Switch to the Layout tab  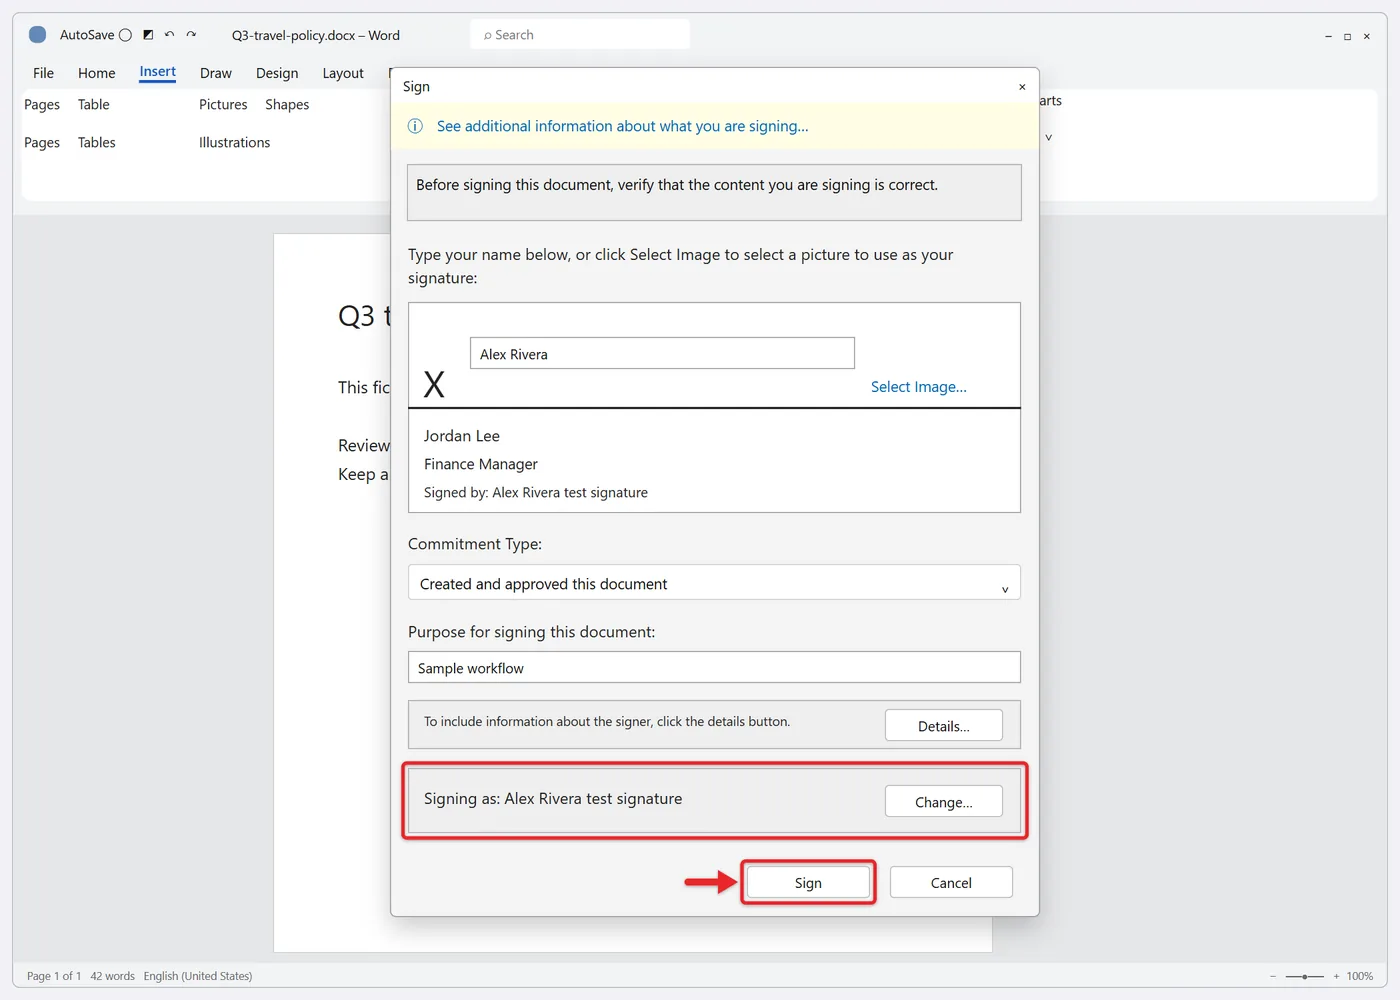[343, 73]
